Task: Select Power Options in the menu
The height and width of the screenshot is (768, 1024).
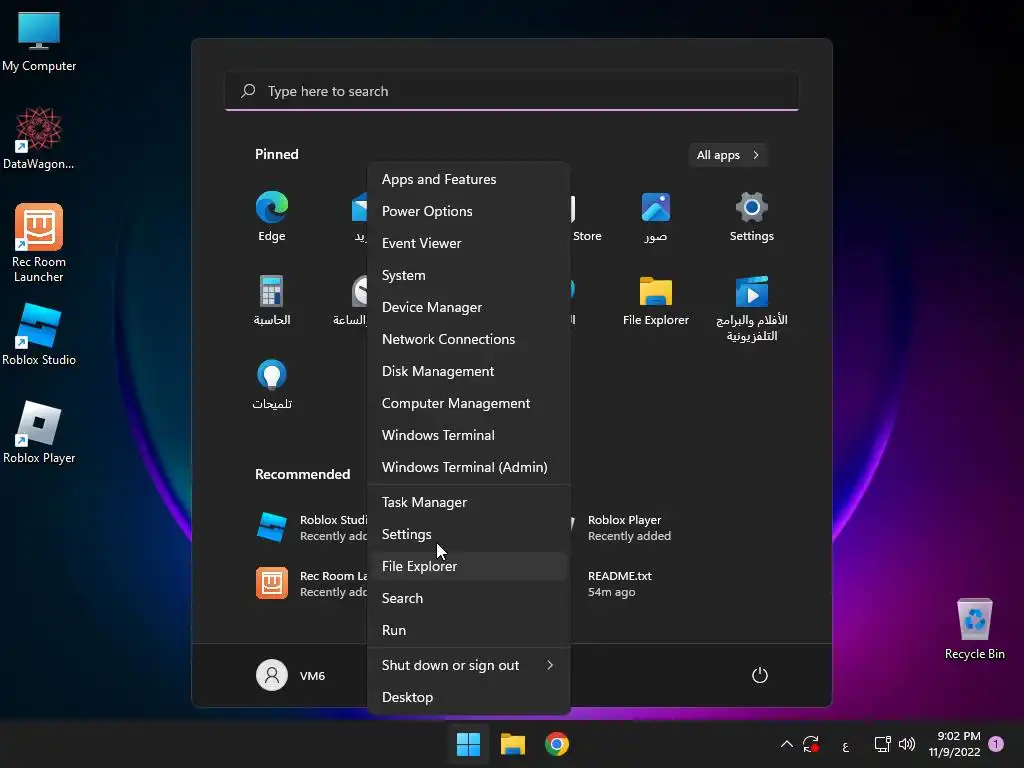Action: [x=468, y=211]
